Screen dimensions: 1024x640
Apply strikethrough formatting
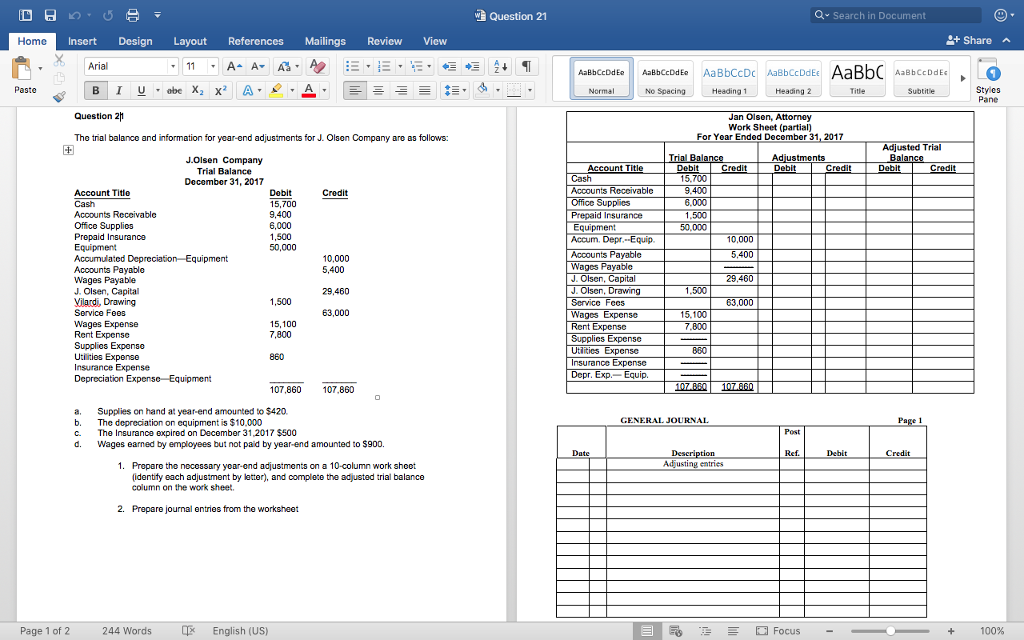174,89
